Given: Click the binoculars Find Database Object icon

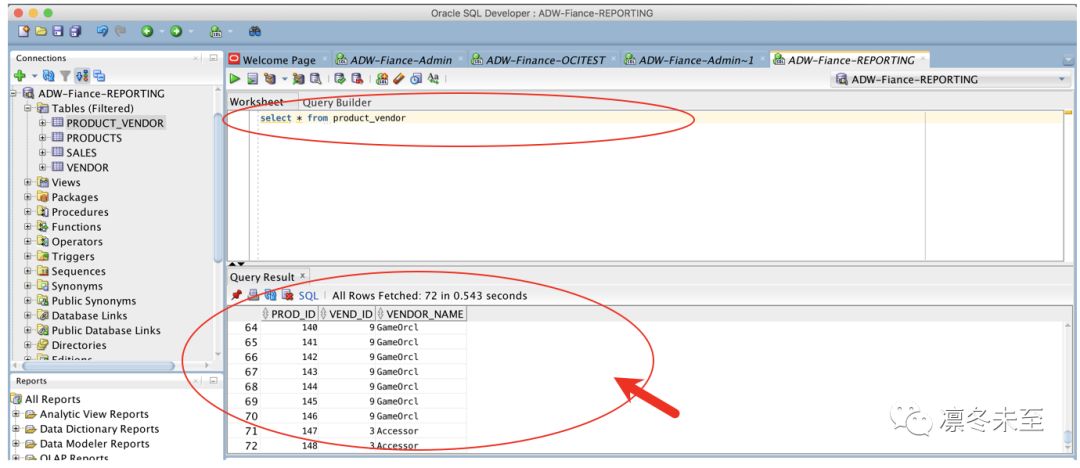Looking at the screenshot, I should (x=255, y=31).
